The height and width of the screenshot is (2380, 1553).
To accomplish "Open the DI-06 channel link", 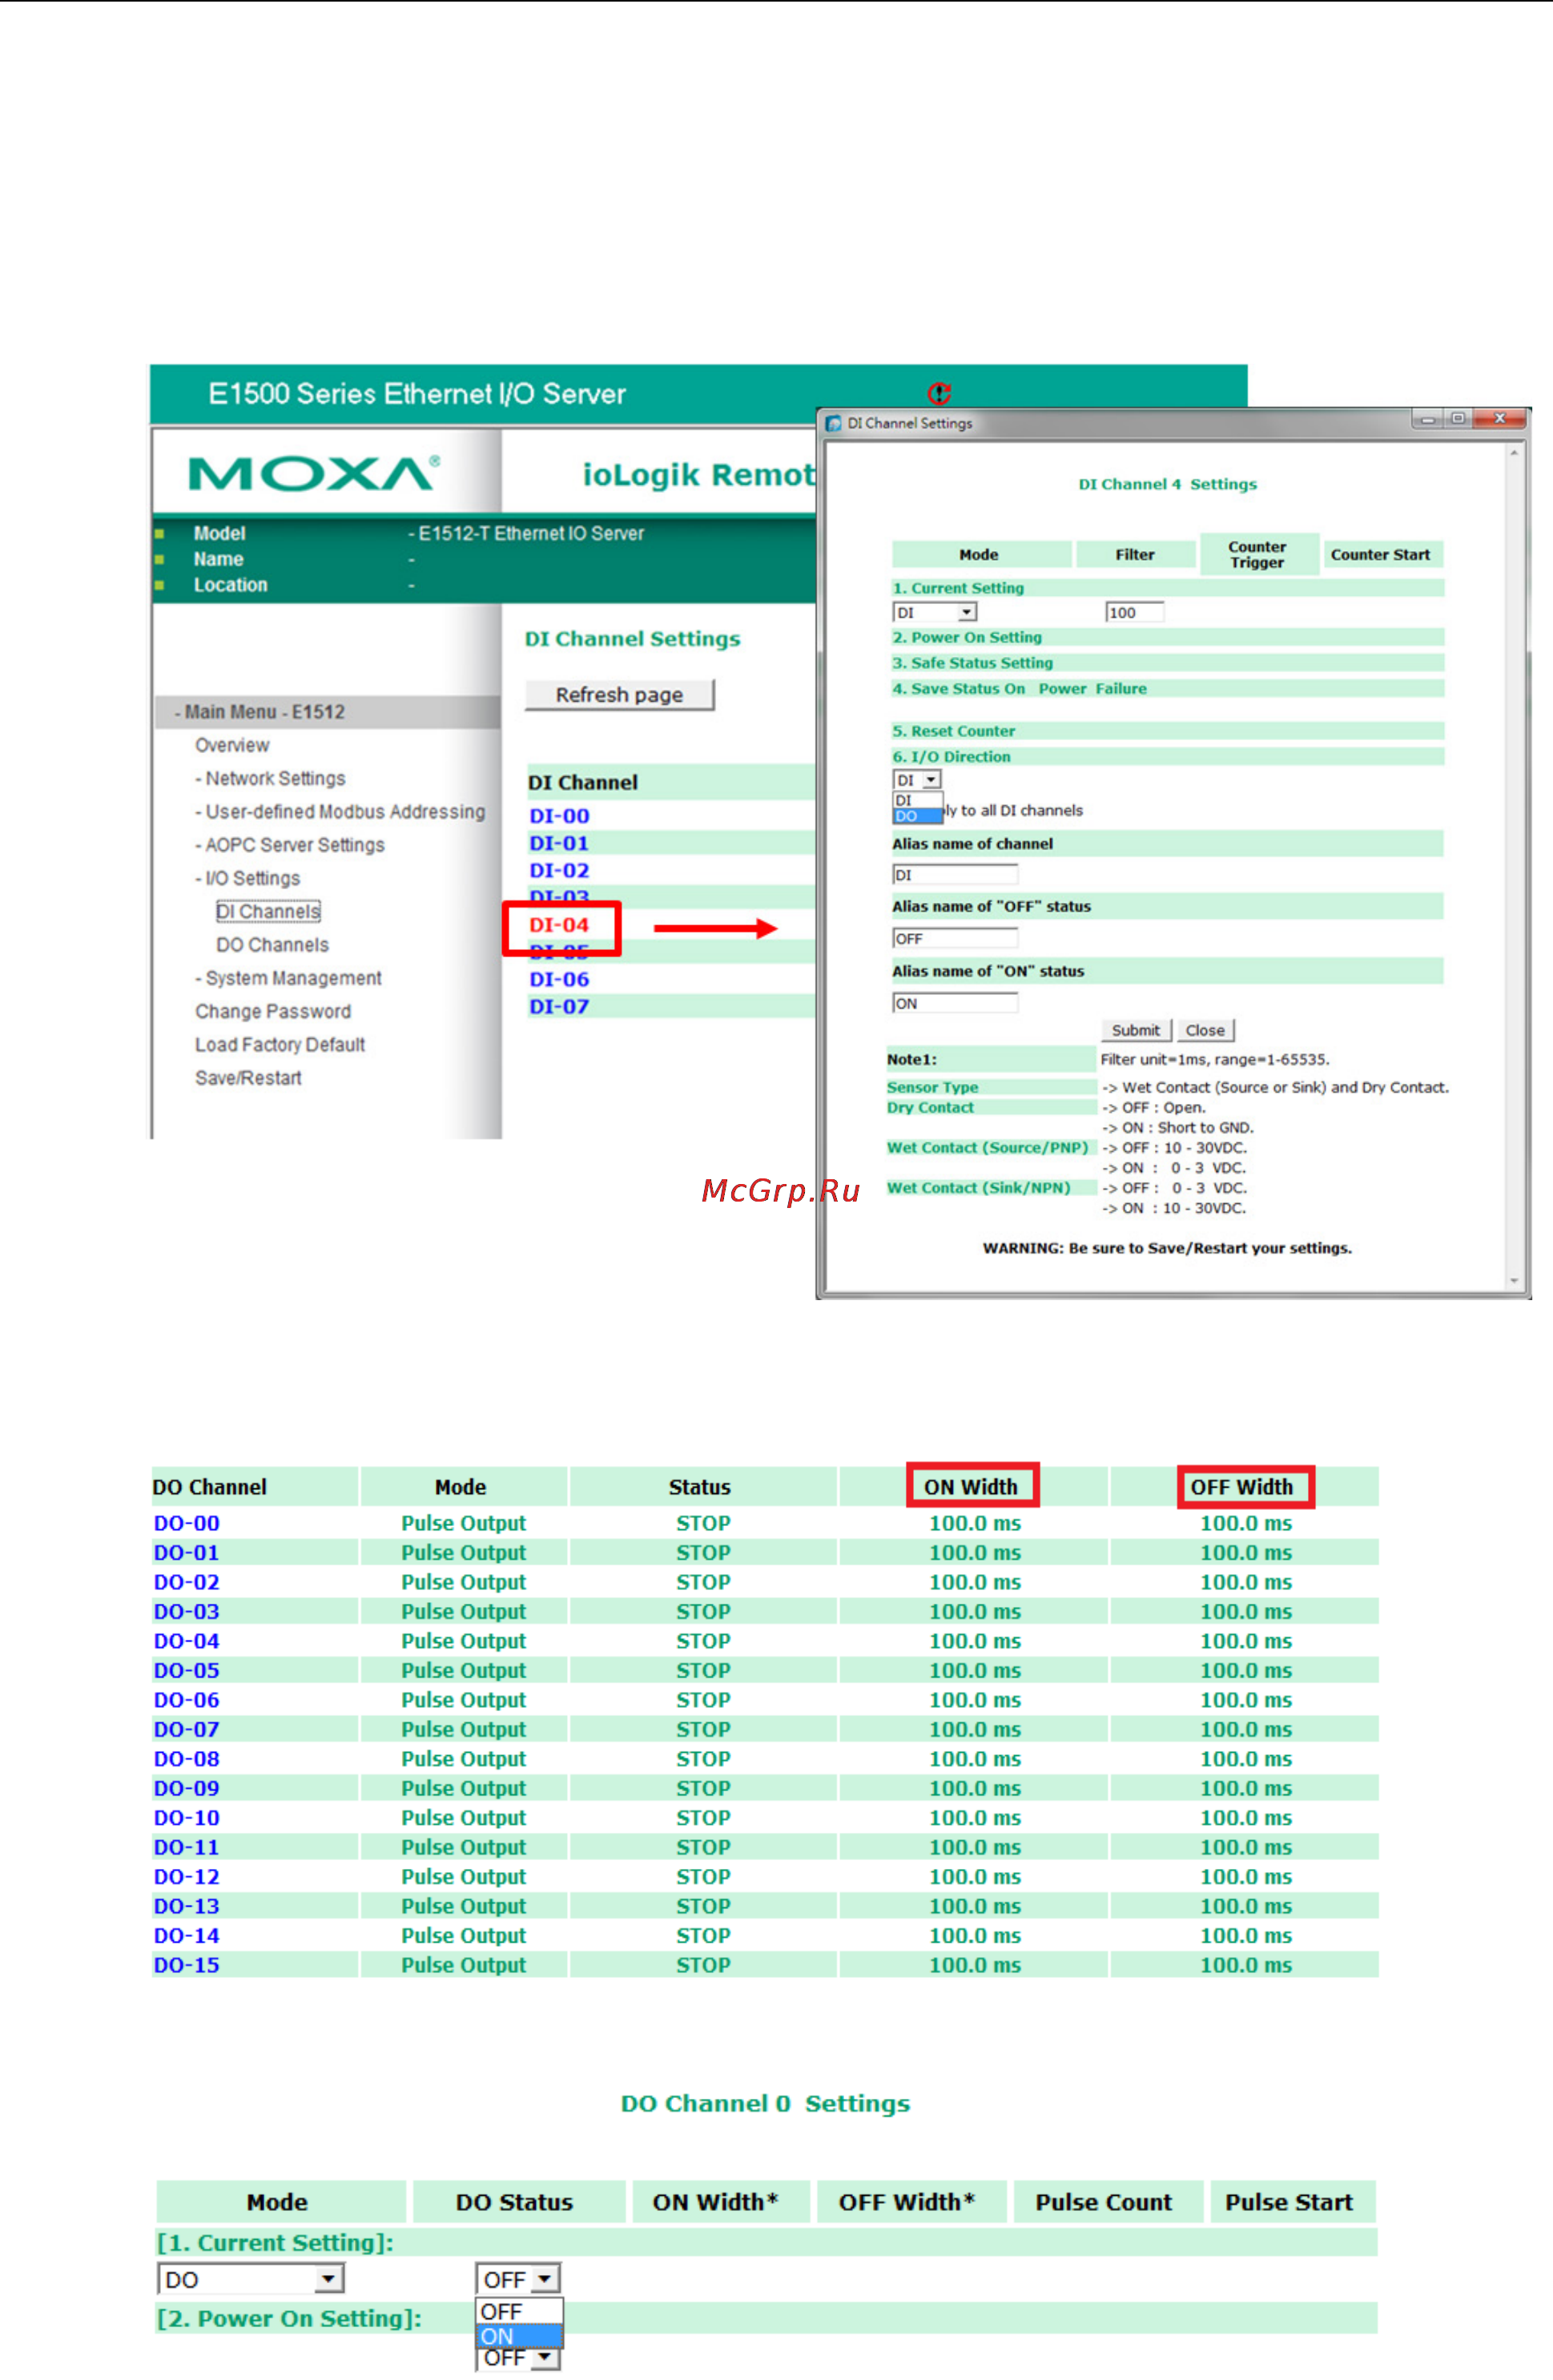I will [559, 979].
